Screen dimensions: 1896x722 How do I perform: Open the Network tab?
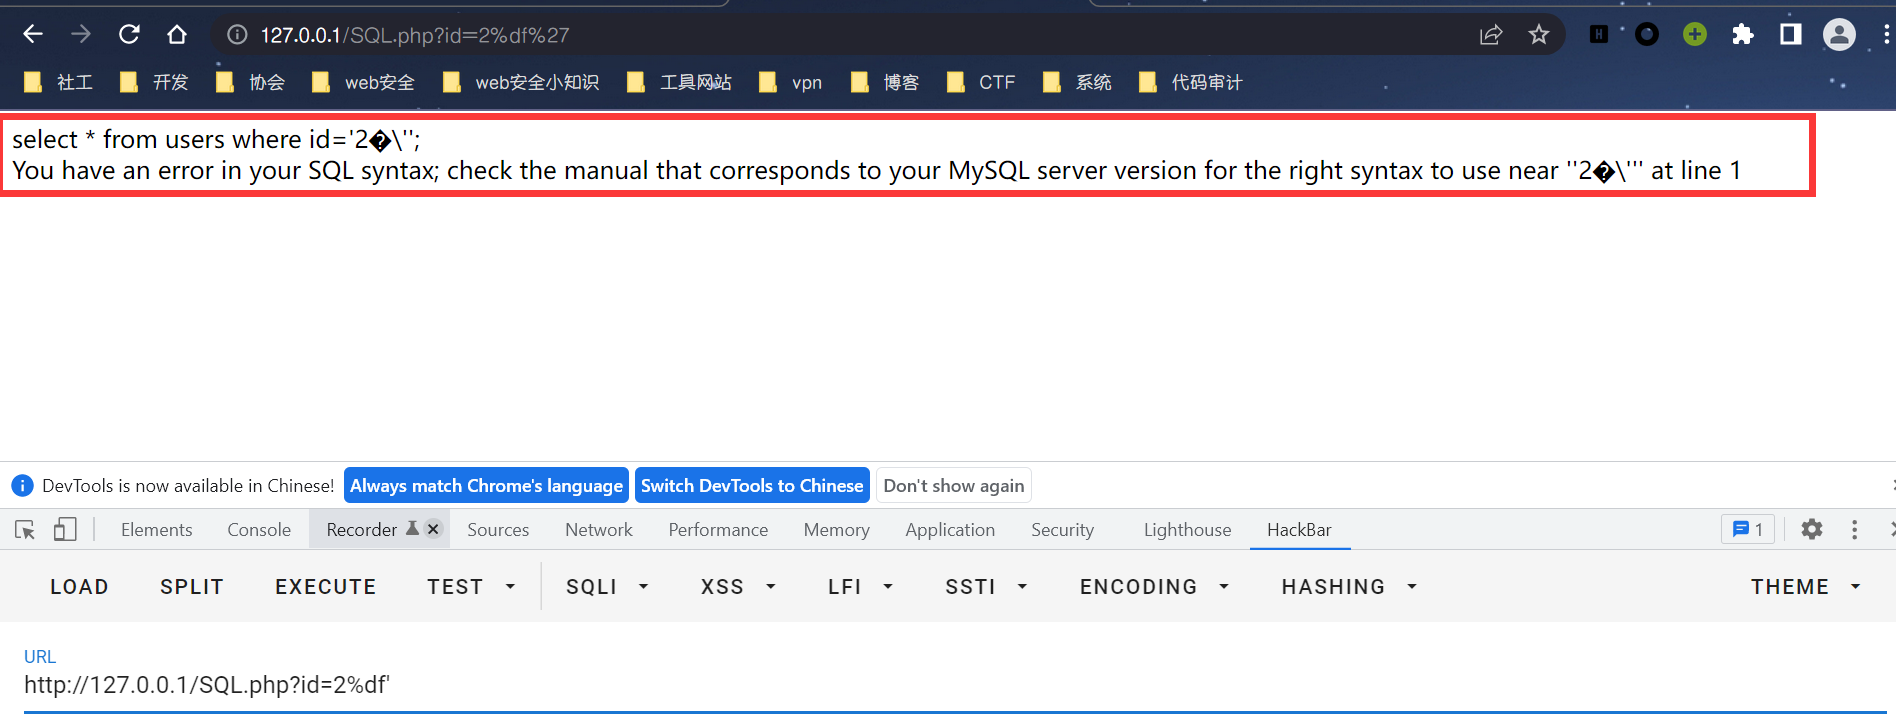599,530
